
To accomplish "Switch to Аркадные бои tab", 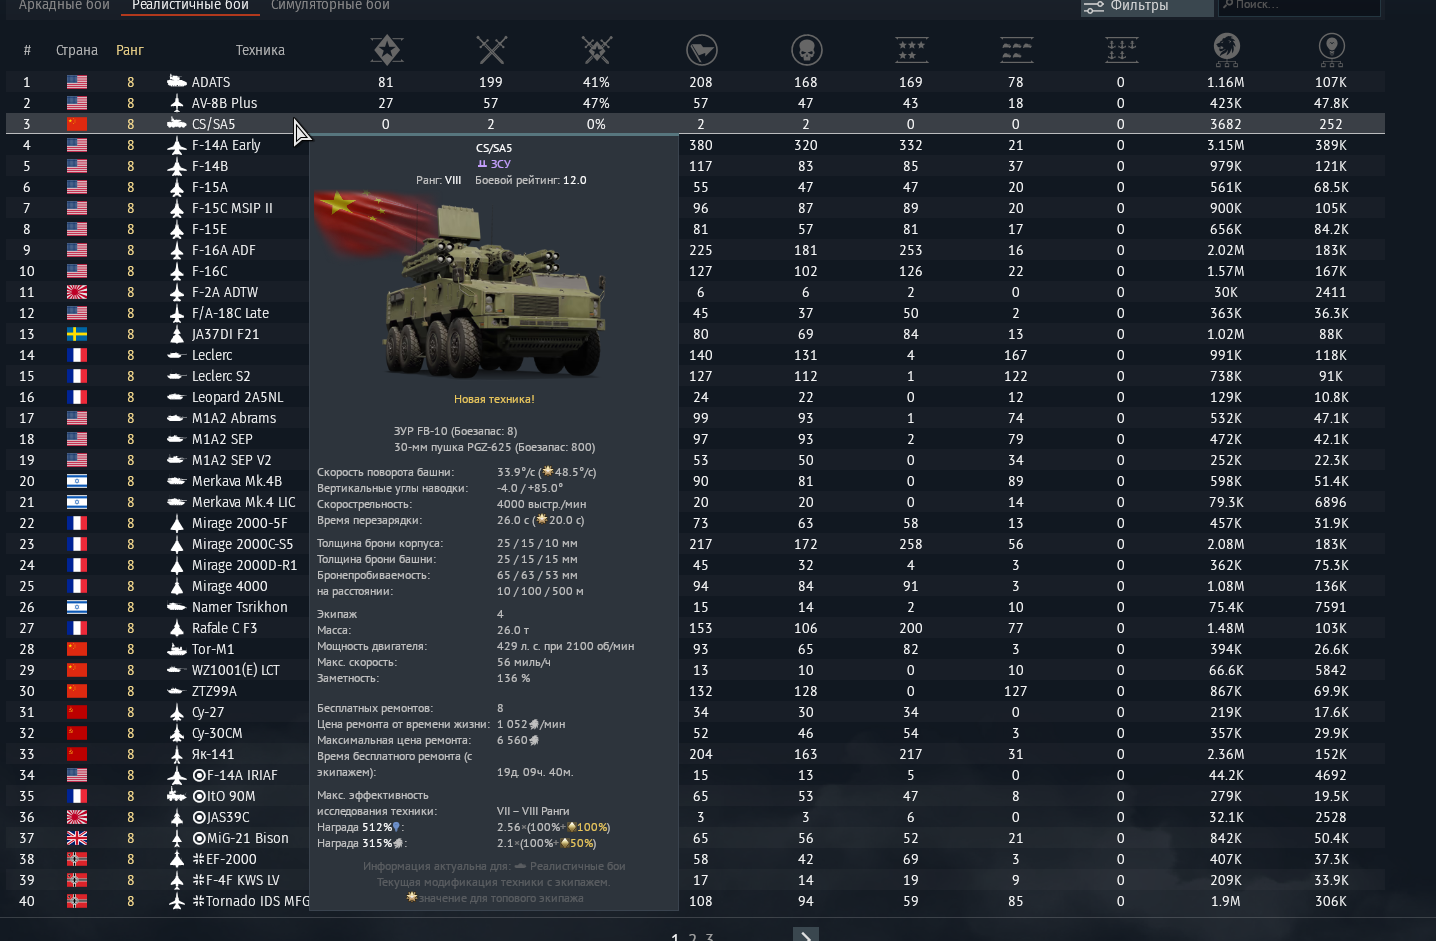I will point(64,6).
